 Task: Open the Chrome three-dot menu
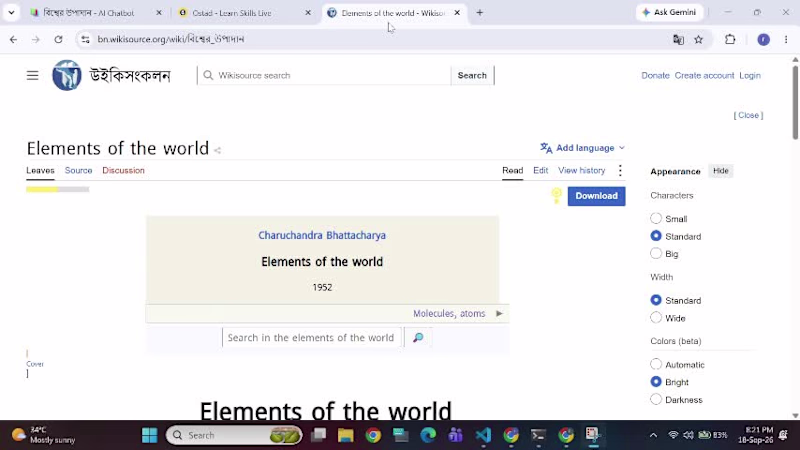pyautogui.click(x=786, y=39)
